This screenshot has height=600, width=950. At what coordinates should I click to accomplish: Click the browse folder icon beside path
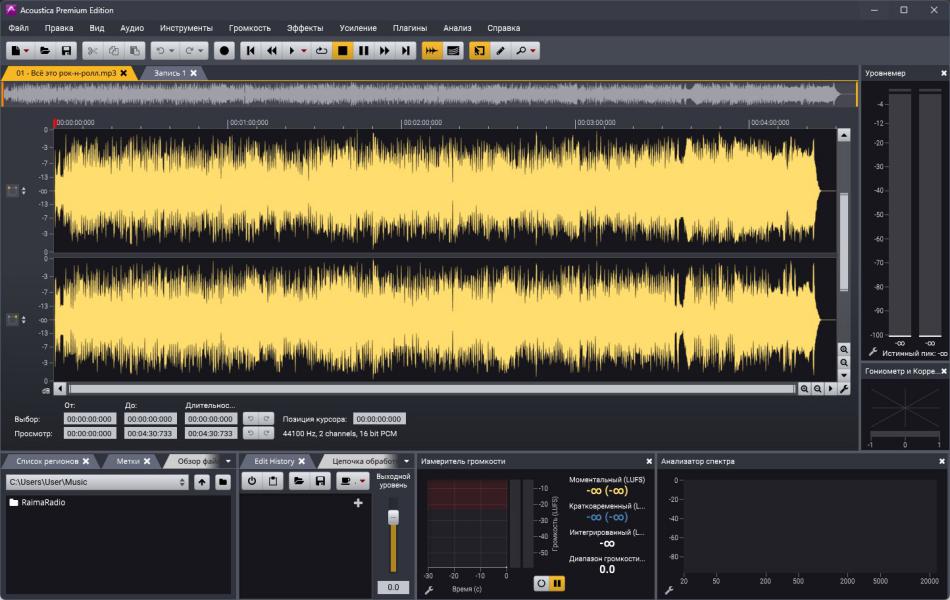[x=223, y=482]
